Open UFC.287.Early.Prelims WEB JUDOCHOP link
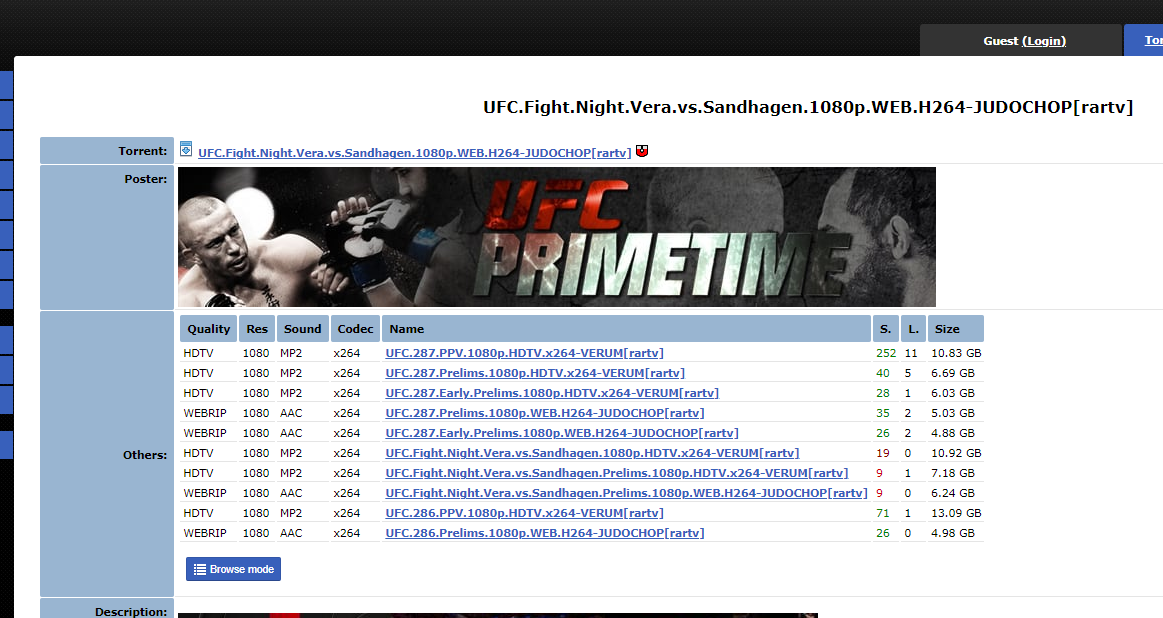 (561, 433)
